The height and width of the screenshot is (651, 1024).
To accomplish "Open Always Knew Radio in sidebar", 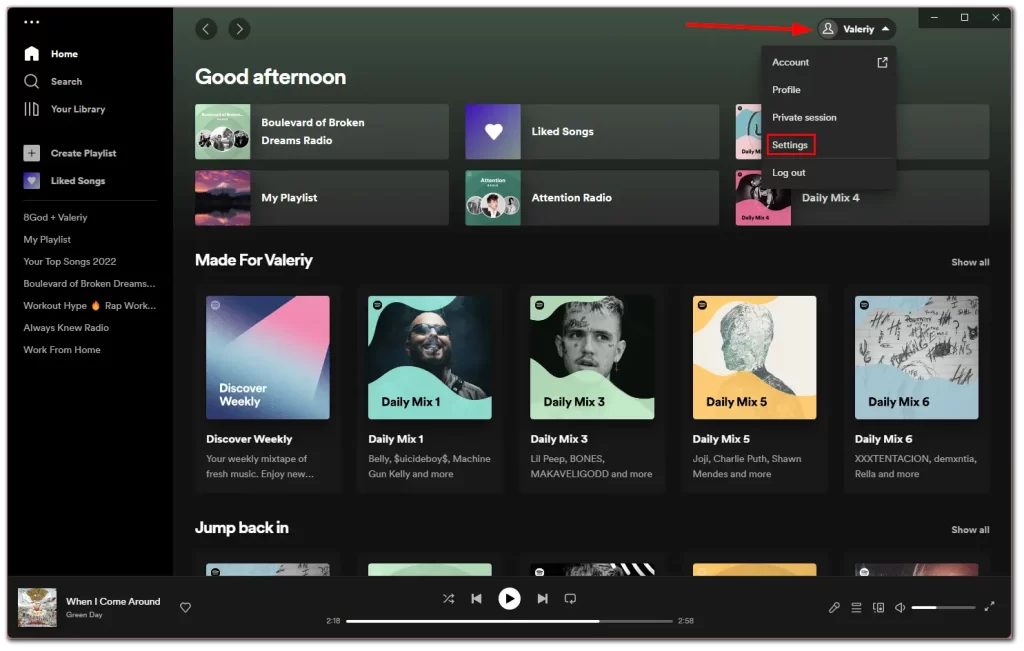I will [x=66, y=328].
